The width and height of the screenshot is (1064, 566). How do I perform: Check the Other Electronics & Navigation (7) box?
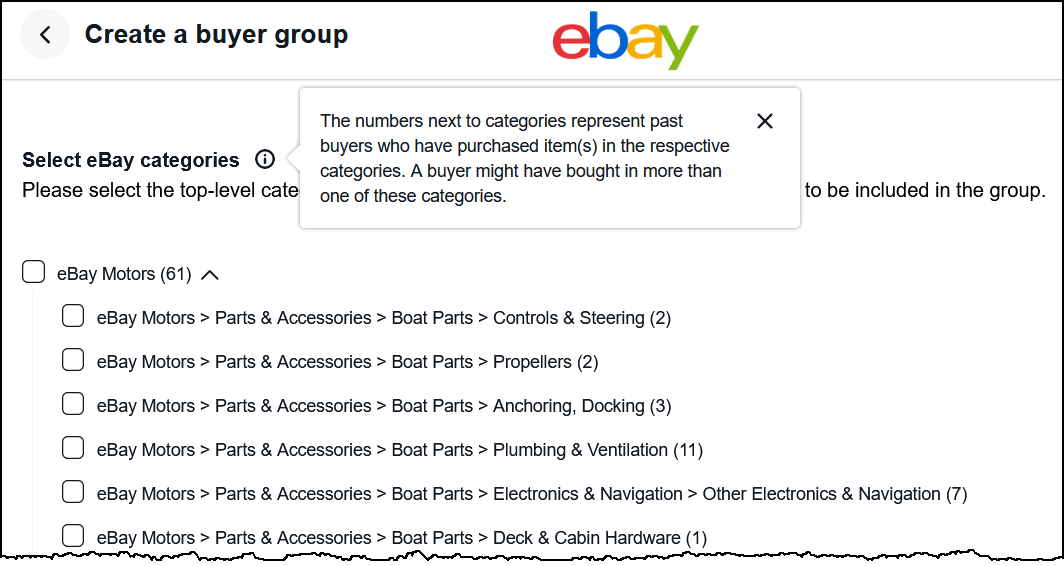73,492
